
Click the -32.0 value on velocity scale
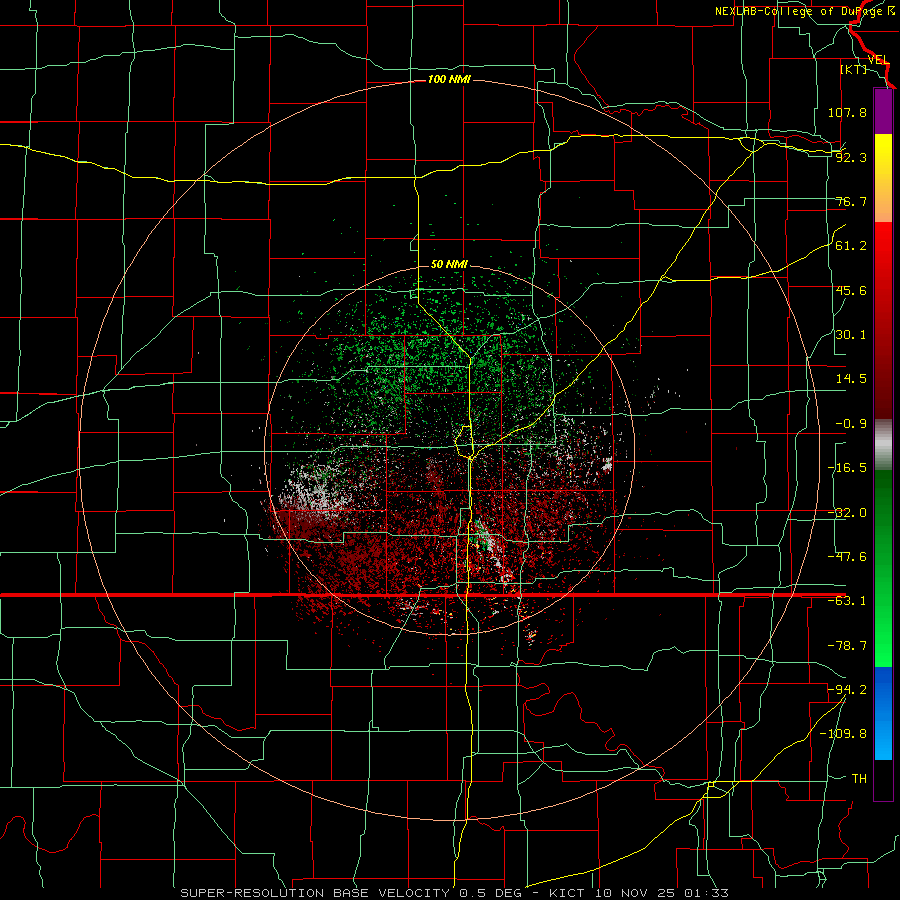[x=847, y=513]
